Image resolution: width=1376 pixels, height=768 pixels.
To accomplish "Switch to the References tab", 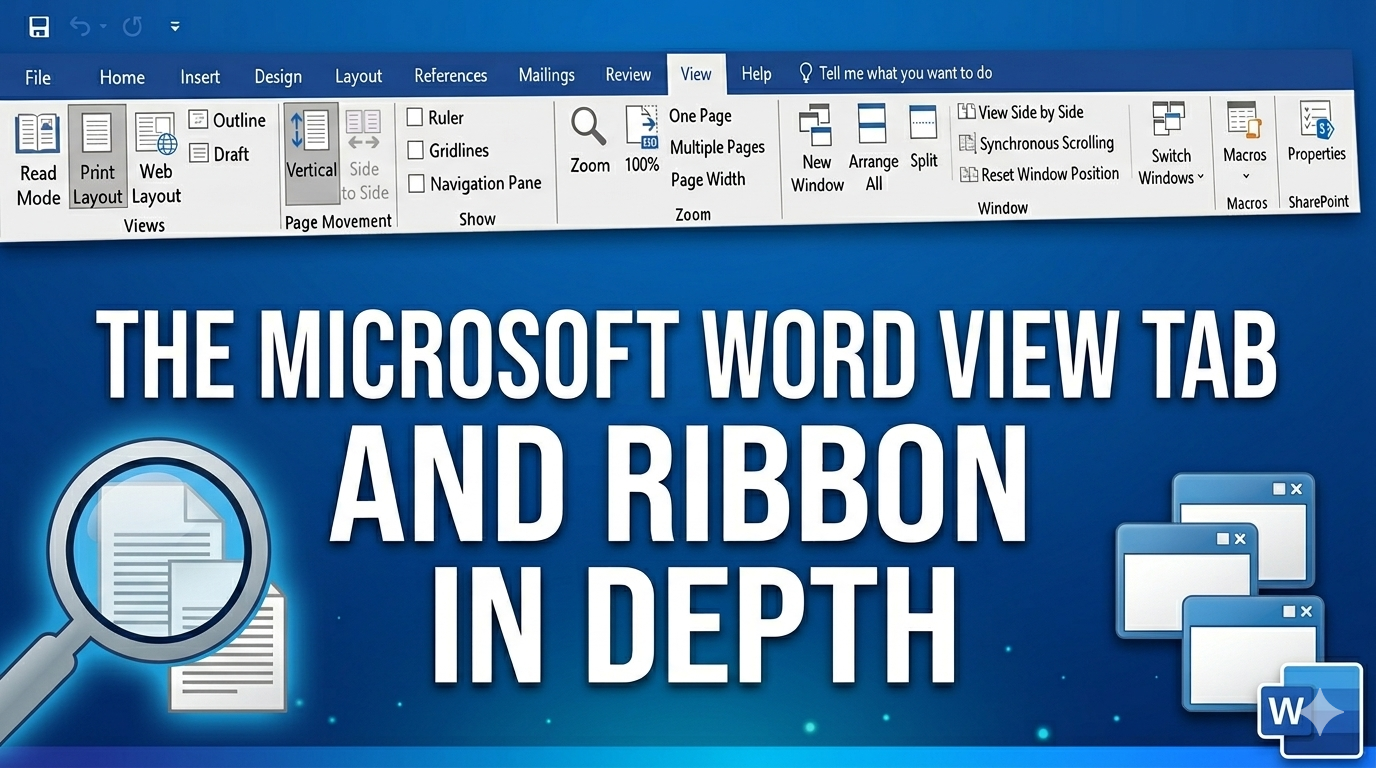I will pyautogui.click(x=450, y=75).
